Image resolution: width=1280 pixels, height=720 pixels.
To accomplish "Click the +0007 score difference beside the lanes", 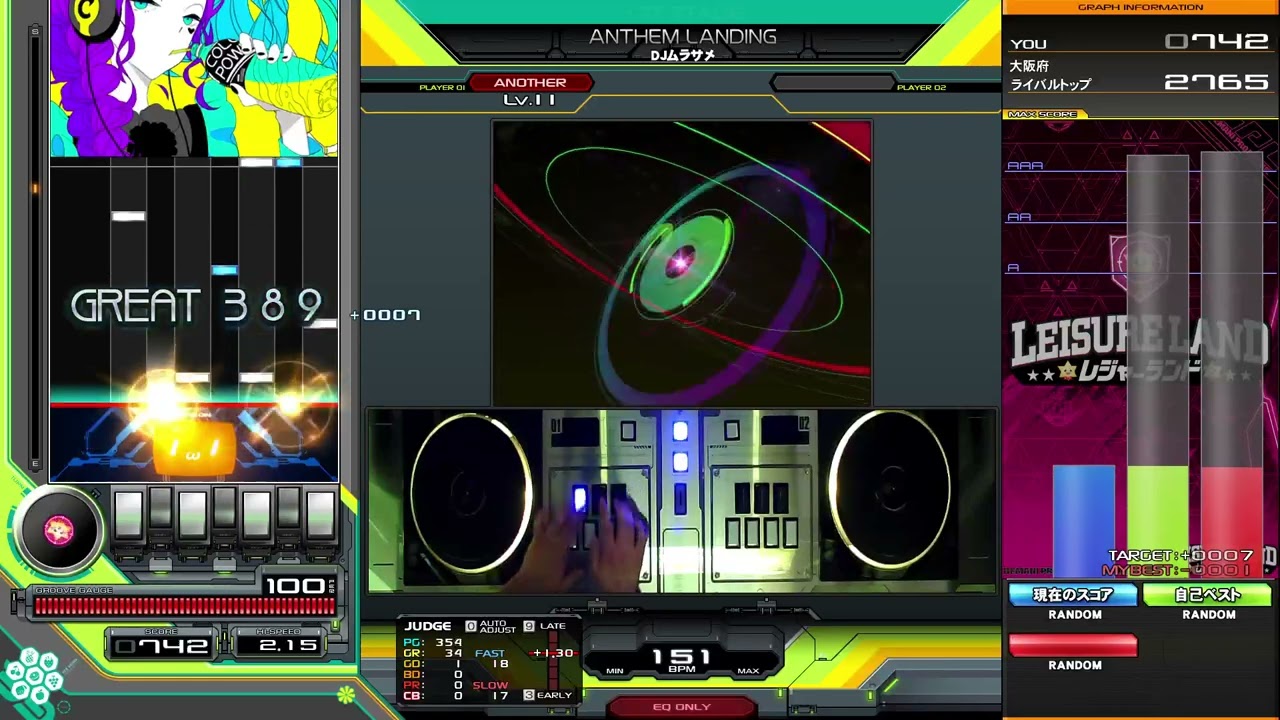I will point(386,315).
